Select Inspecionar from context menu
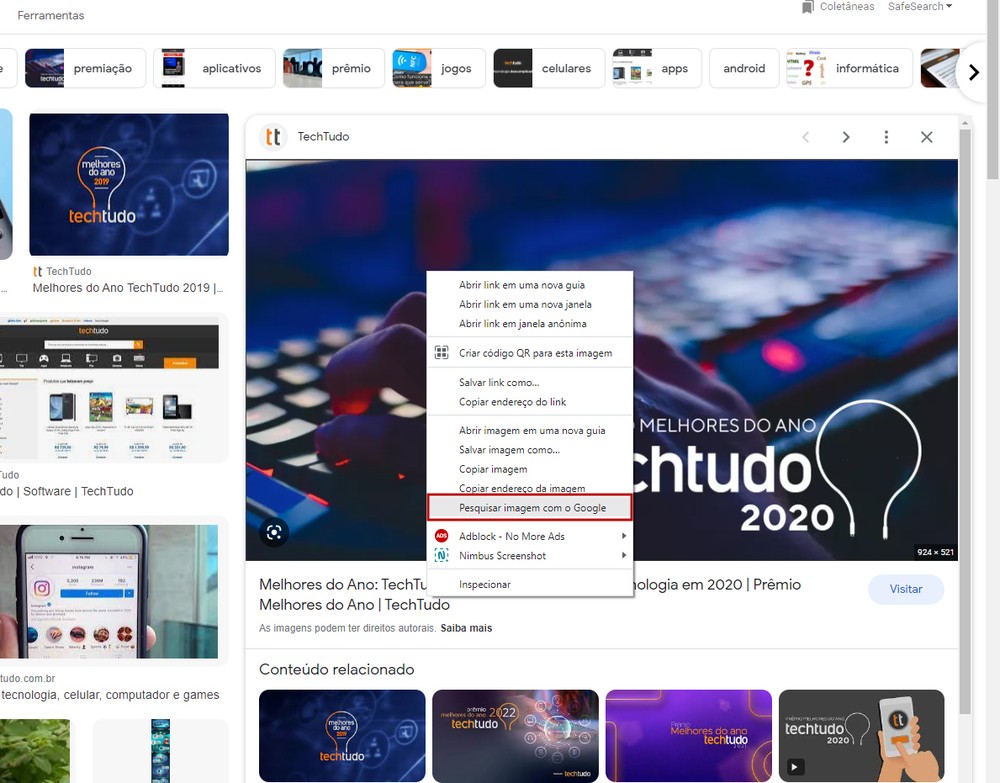The height and width of the screenshot is (783, 1000). (485, 584)
